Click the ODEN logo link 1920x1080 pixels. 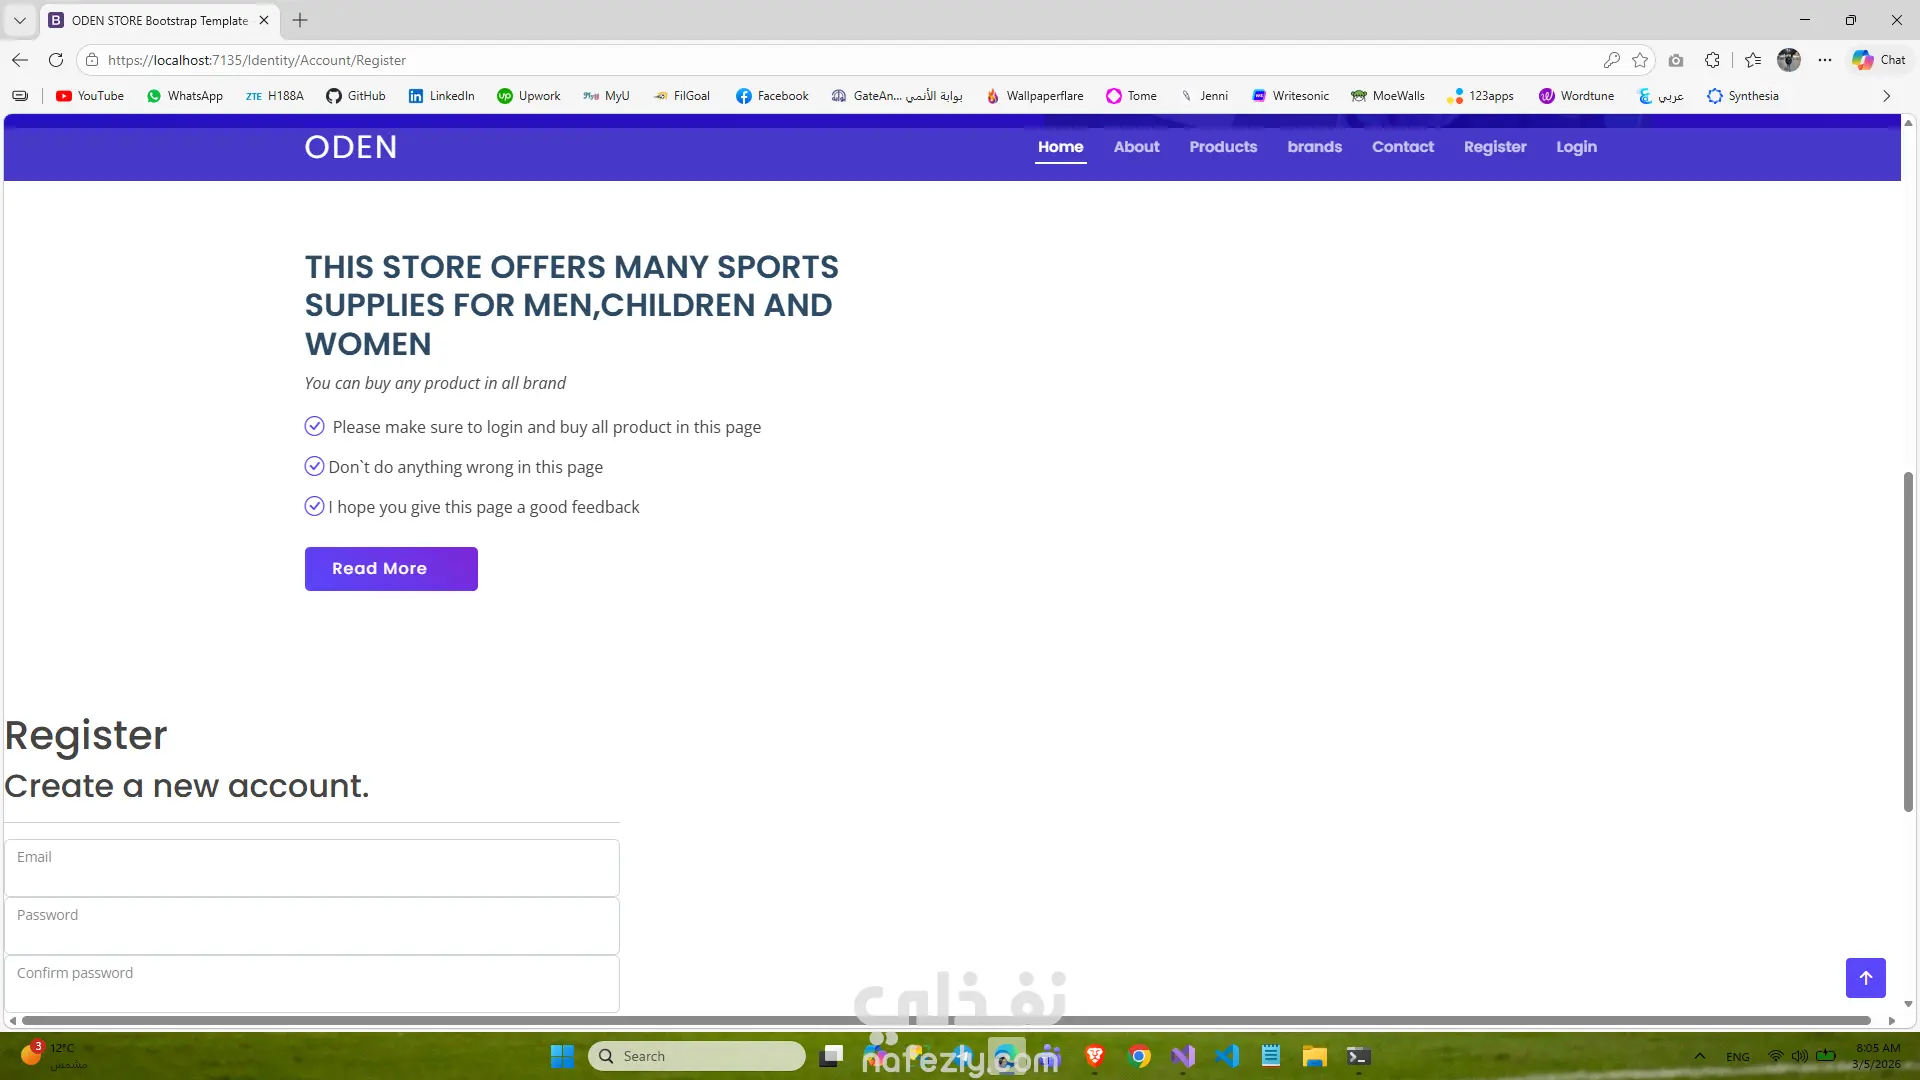pos(351,147)
